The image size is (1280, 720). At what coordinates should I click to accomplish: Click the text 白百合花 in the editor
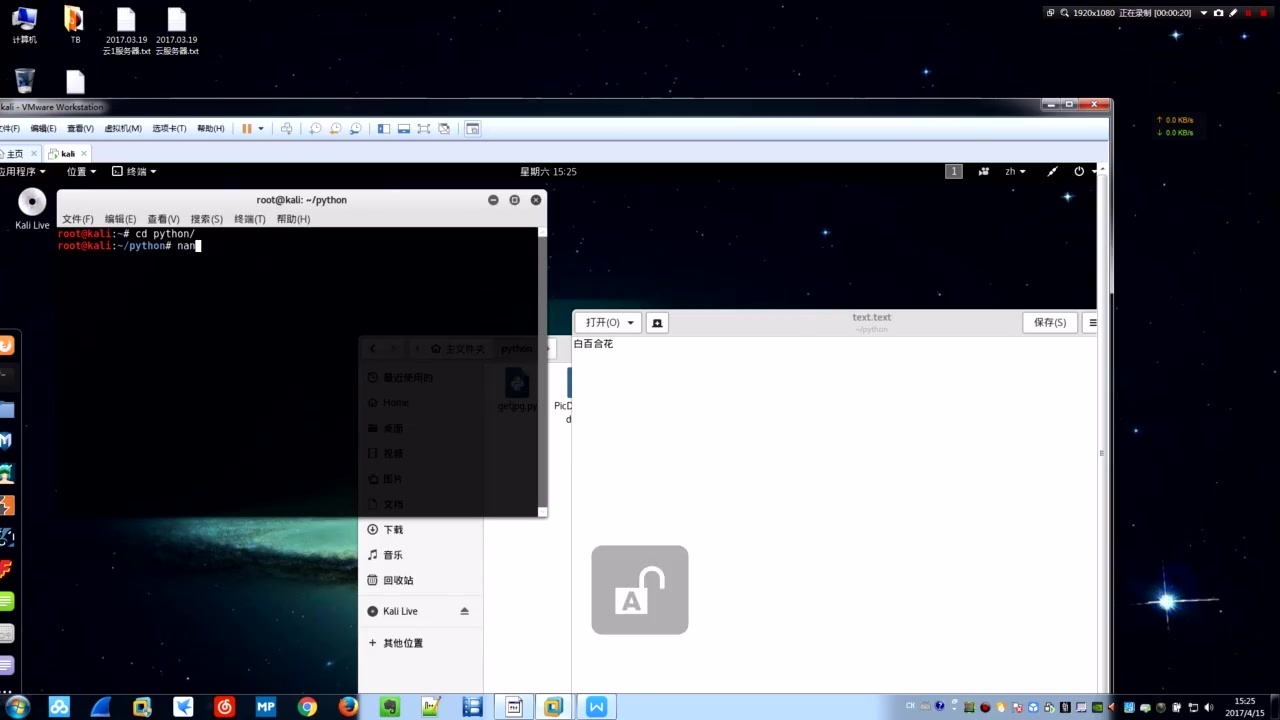(593, 344)
